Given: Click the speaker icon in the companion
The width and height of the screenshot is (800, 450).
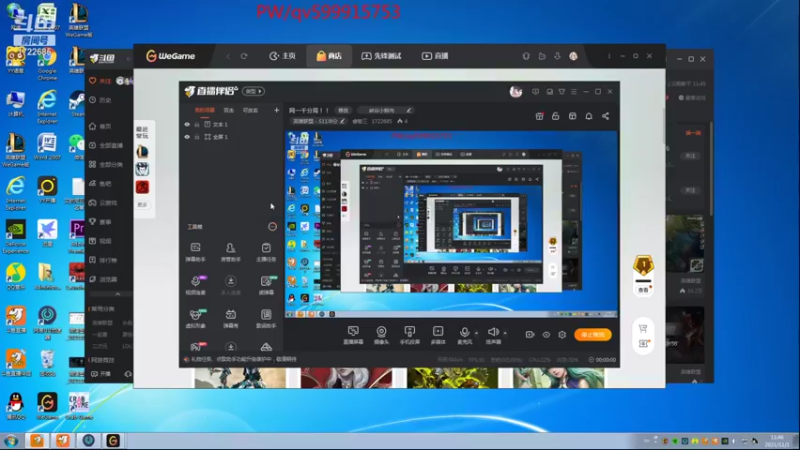Looking at the screenshot, I should [x=493, y=332].
